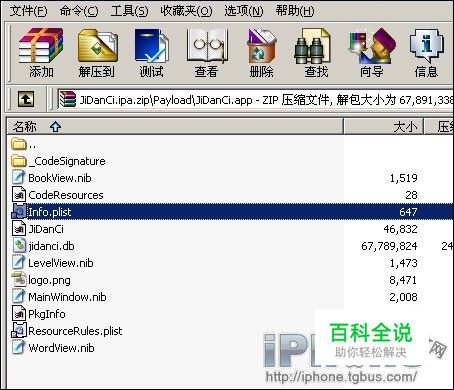
Task: Click the 删除 (Delete) toolbar icon
Action: [x=262, y=46]
